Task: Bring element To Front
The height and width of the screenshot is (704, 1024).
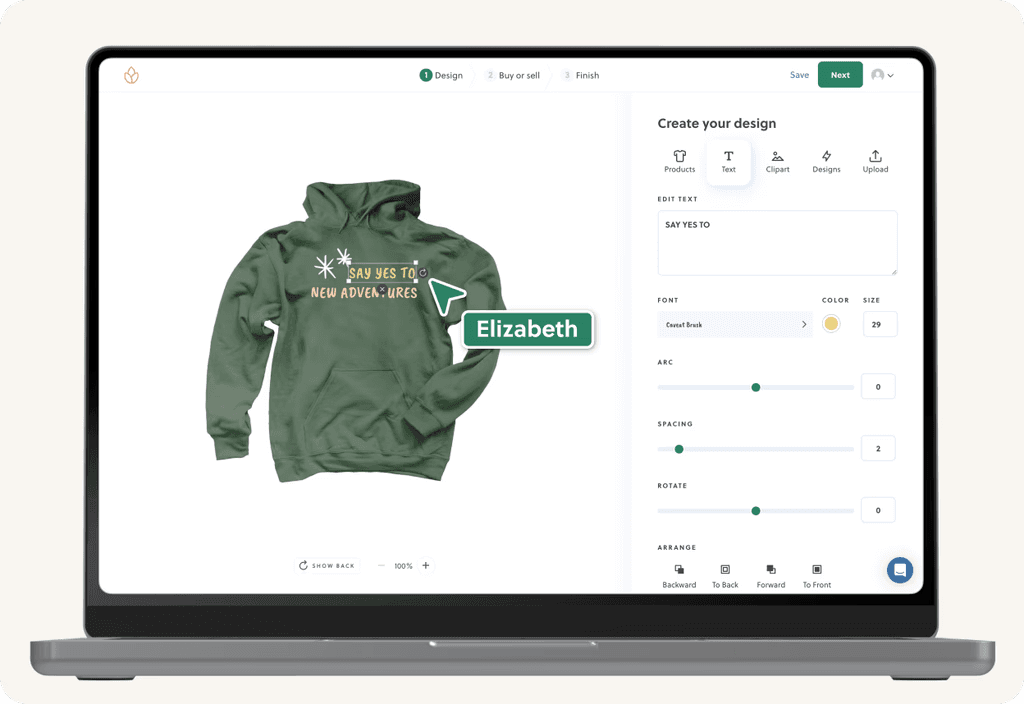Action: point(817,576)
